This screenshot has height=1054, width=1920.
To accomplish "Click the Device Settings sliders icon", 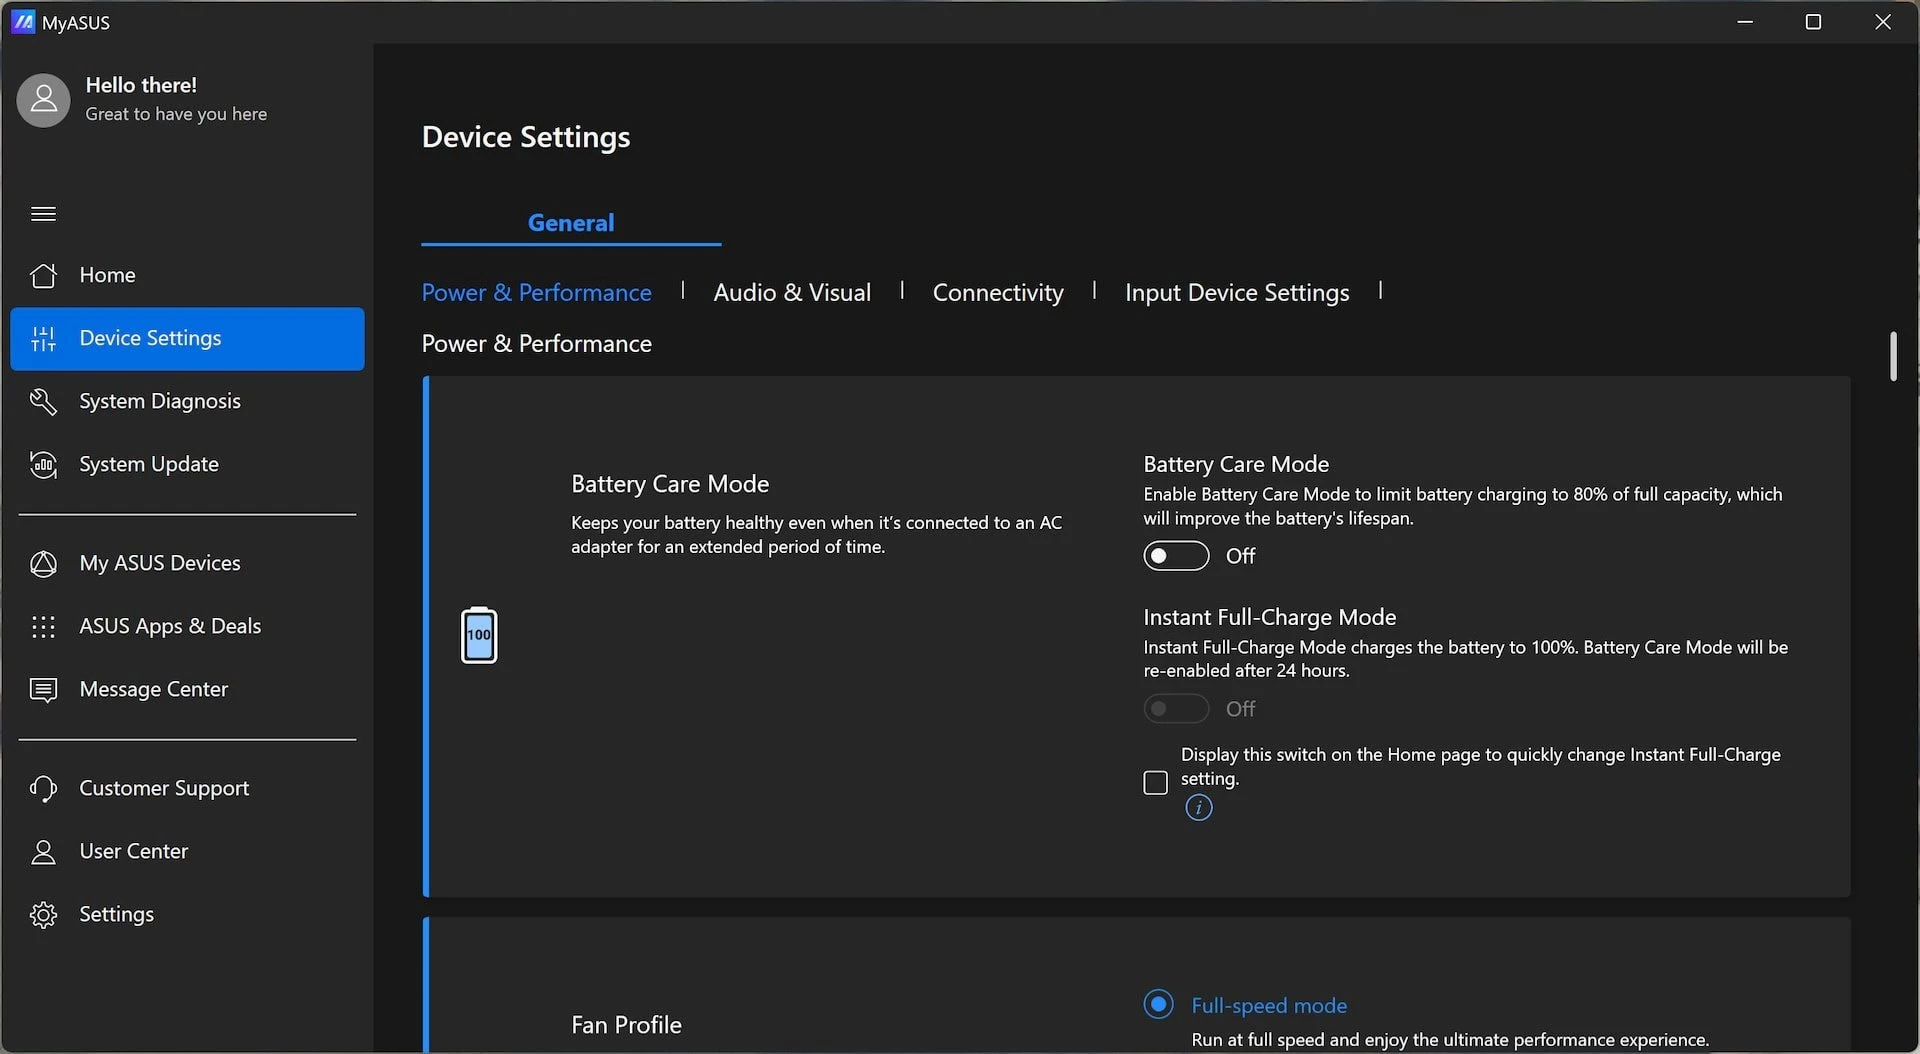I will click(43, 339).
